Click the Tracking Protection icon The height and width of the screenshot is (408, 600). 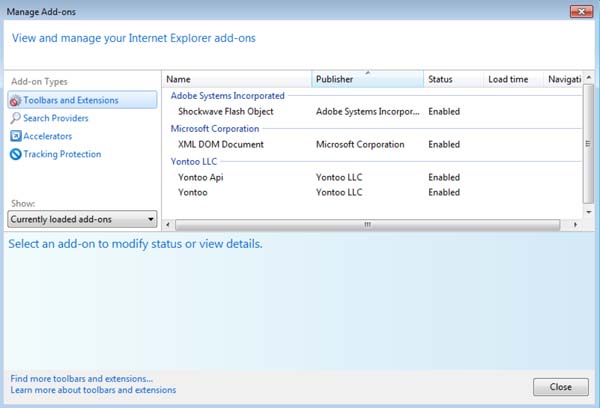(15, 154)
